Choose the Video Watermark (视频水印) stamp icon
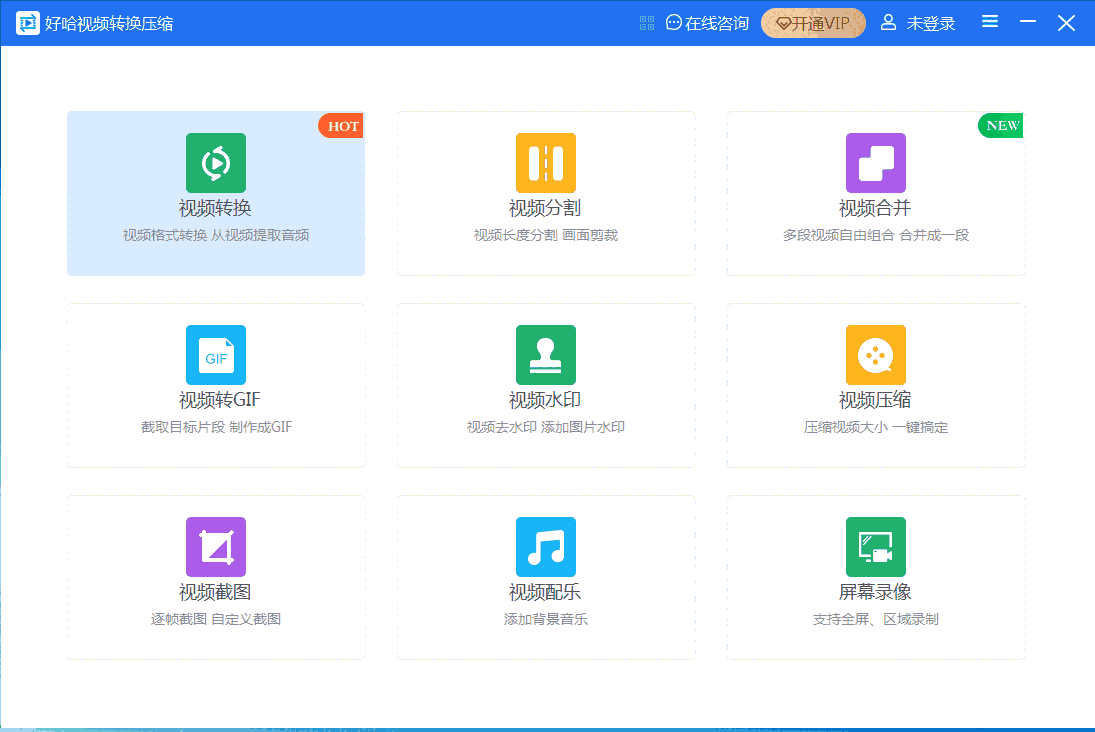1095x732 pixels. pos(545,355)
